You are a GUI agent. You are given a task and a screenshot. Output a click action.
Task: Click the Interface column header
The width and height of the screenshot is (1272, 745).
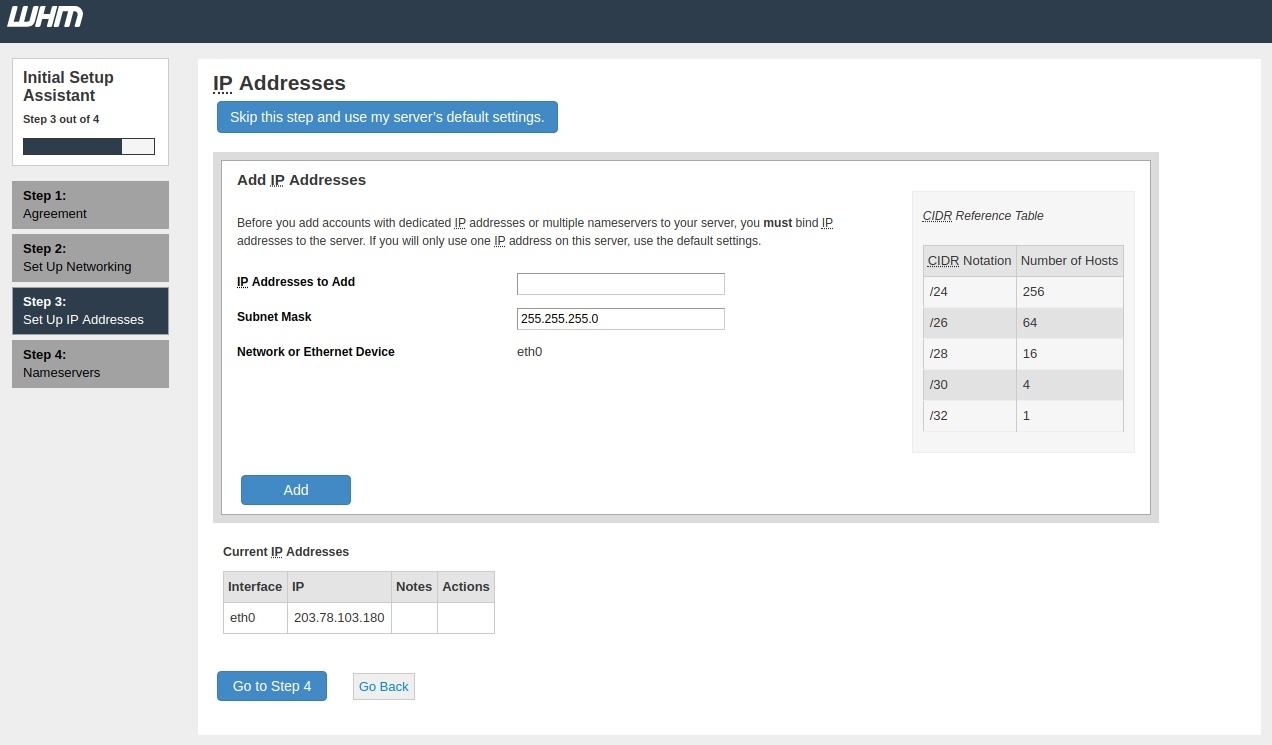click(x=255, y=587)
